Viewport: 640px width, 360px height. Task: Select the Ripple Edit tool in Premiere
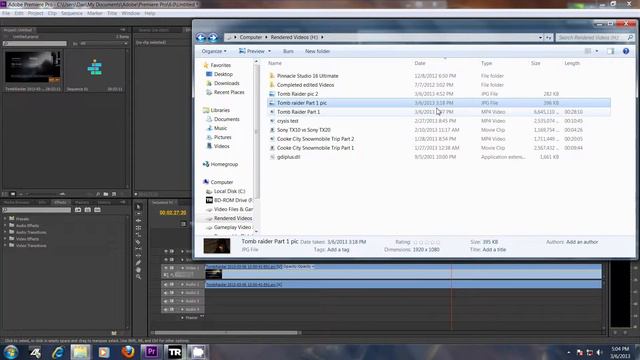(138, 221)
